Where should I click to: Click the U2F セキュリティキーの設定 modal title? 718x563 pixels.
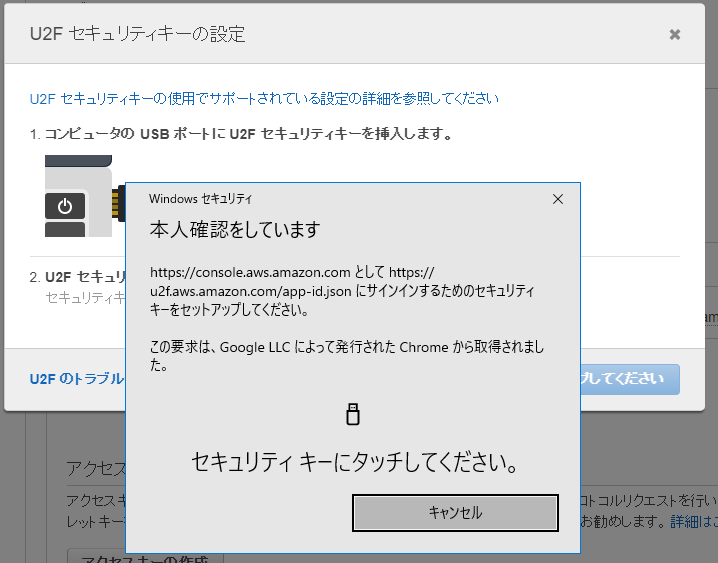[x=137, y=34]
